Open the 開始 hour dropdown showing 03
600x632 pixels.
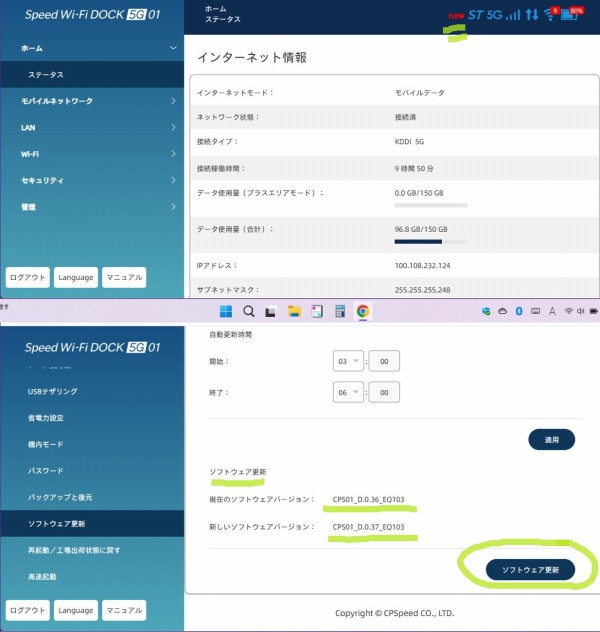pyautogui.click(x=348, y=361)
